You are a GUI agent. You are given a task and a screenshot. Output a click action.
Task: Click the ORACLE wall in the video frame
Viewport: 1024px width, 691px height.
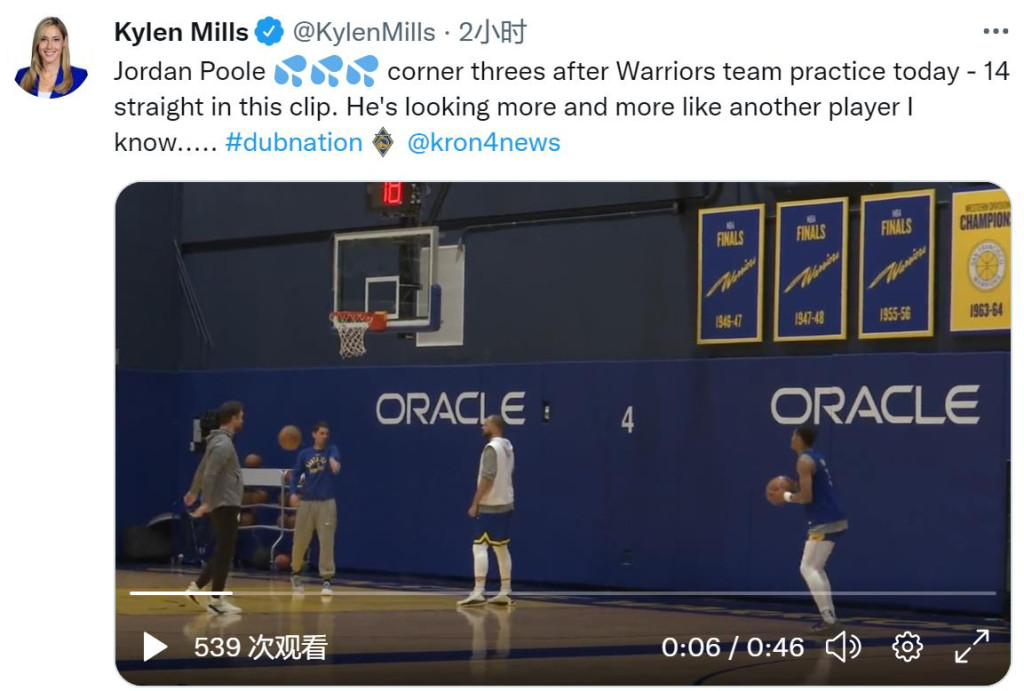(874, 406)
